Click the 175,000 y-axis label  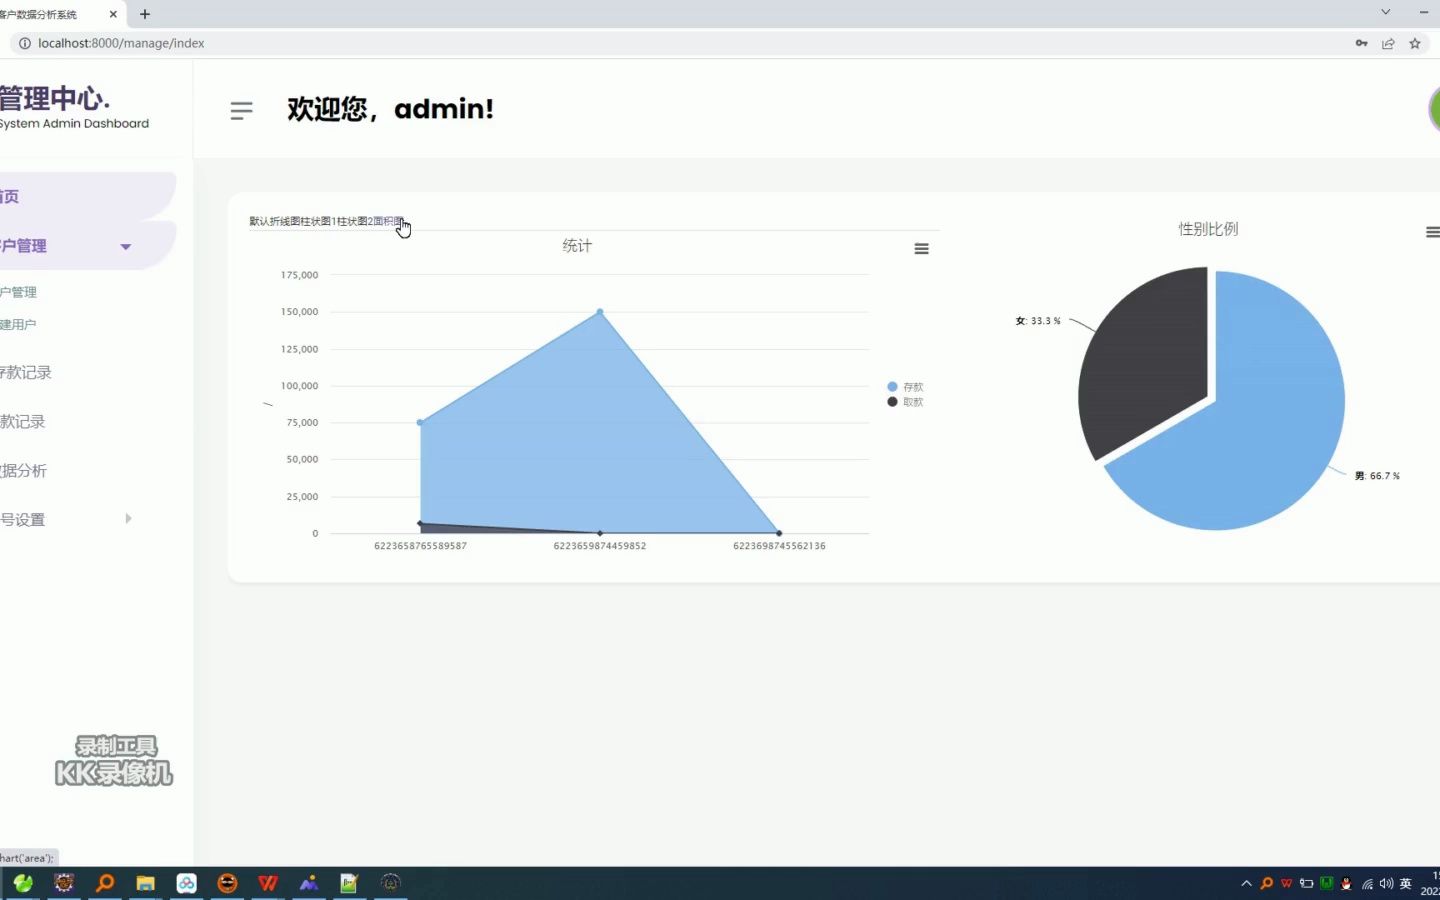tap(299, 275)
